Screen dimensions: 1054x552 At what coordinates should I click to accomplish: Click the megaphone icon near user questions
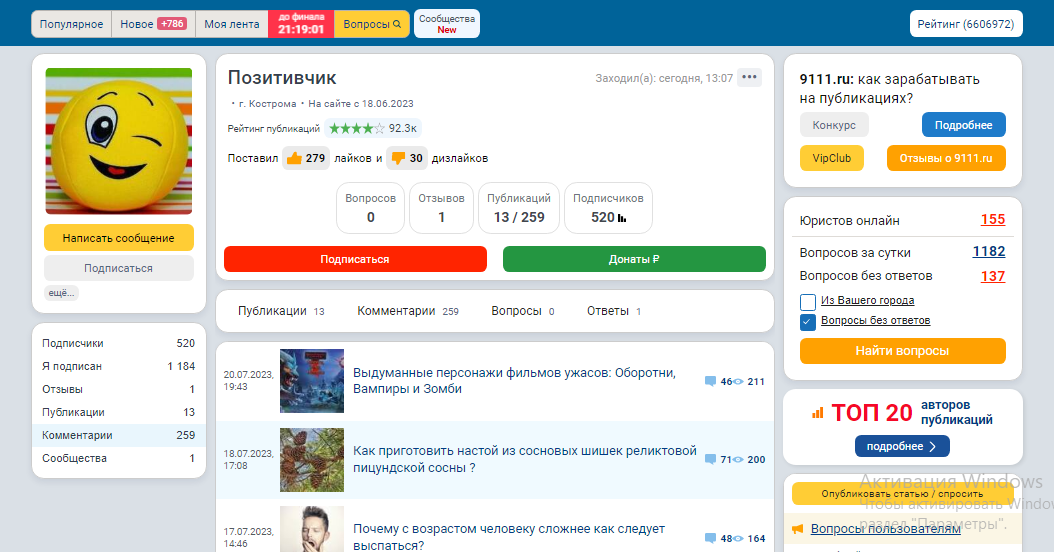798,528
